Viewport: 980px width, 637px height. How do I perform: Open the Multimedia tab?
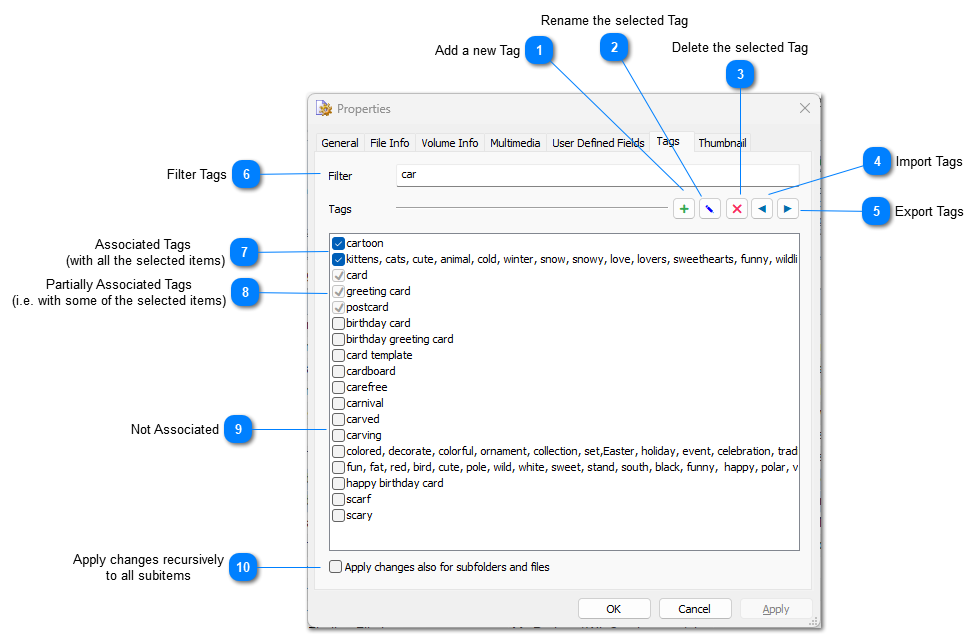tap(515, 143)
